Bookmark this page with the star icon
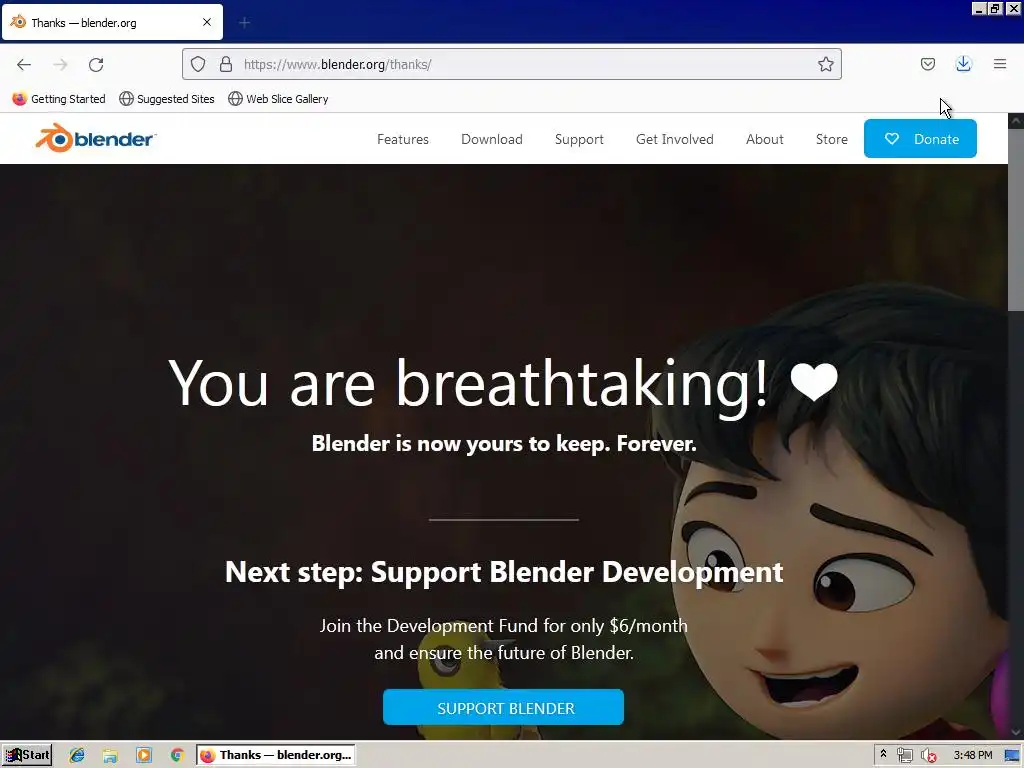The height and width of the screenshot is (768, 1024). click(825, 64)
